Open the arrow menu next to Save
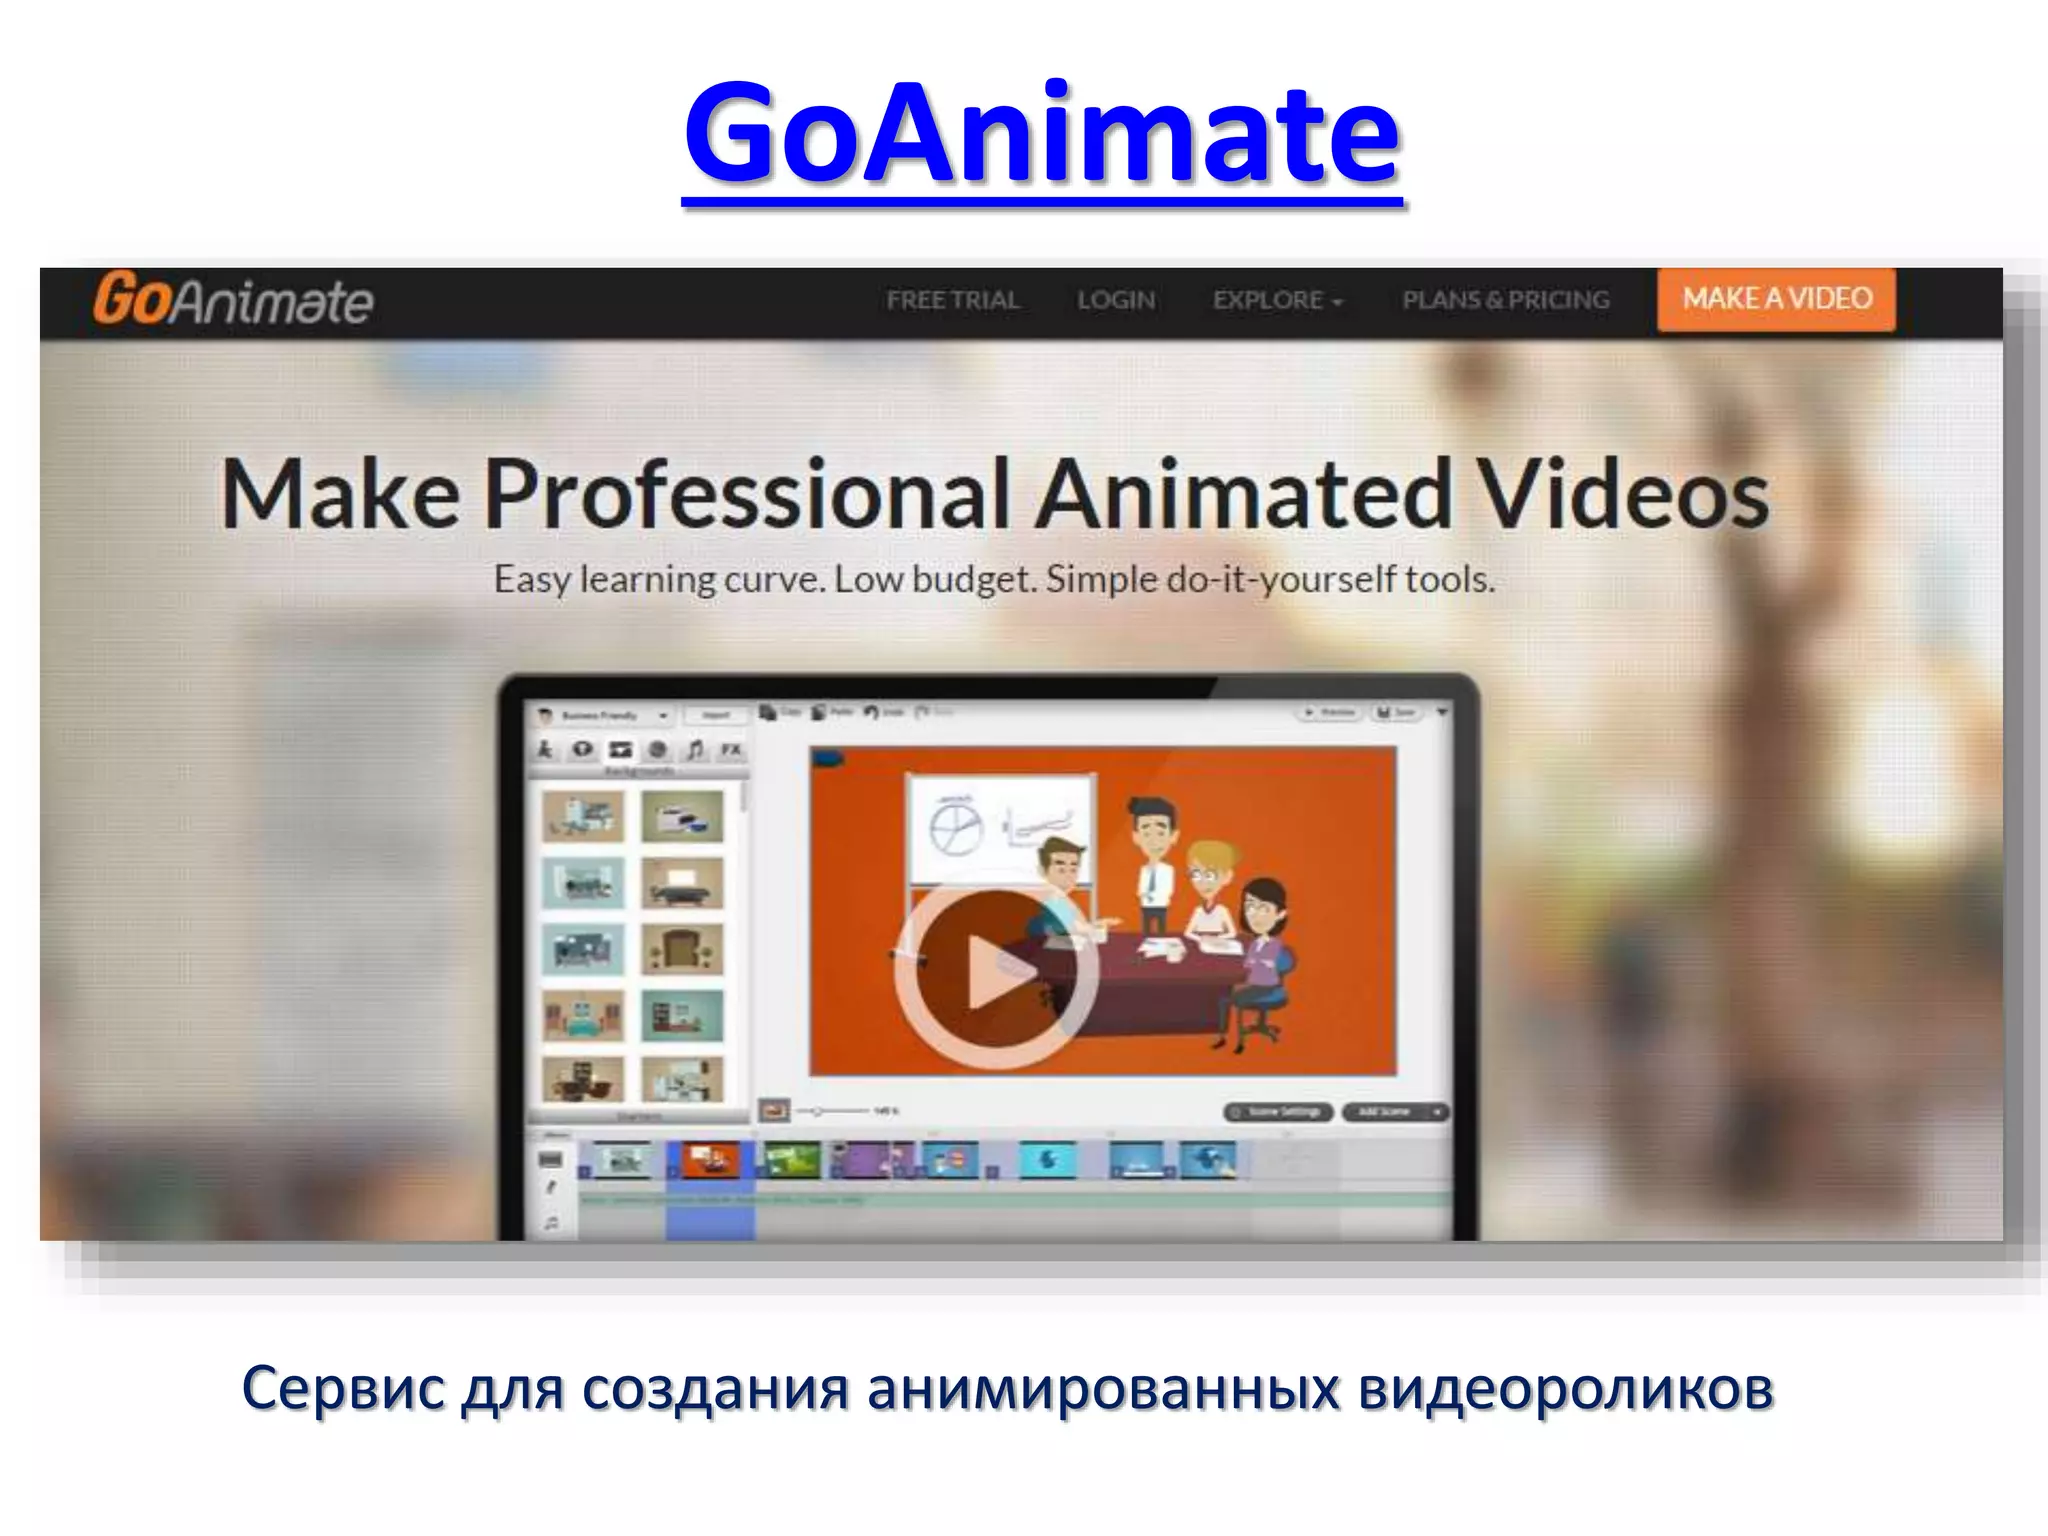This screenshot has height=1536, width=2048. [1442, 713]
